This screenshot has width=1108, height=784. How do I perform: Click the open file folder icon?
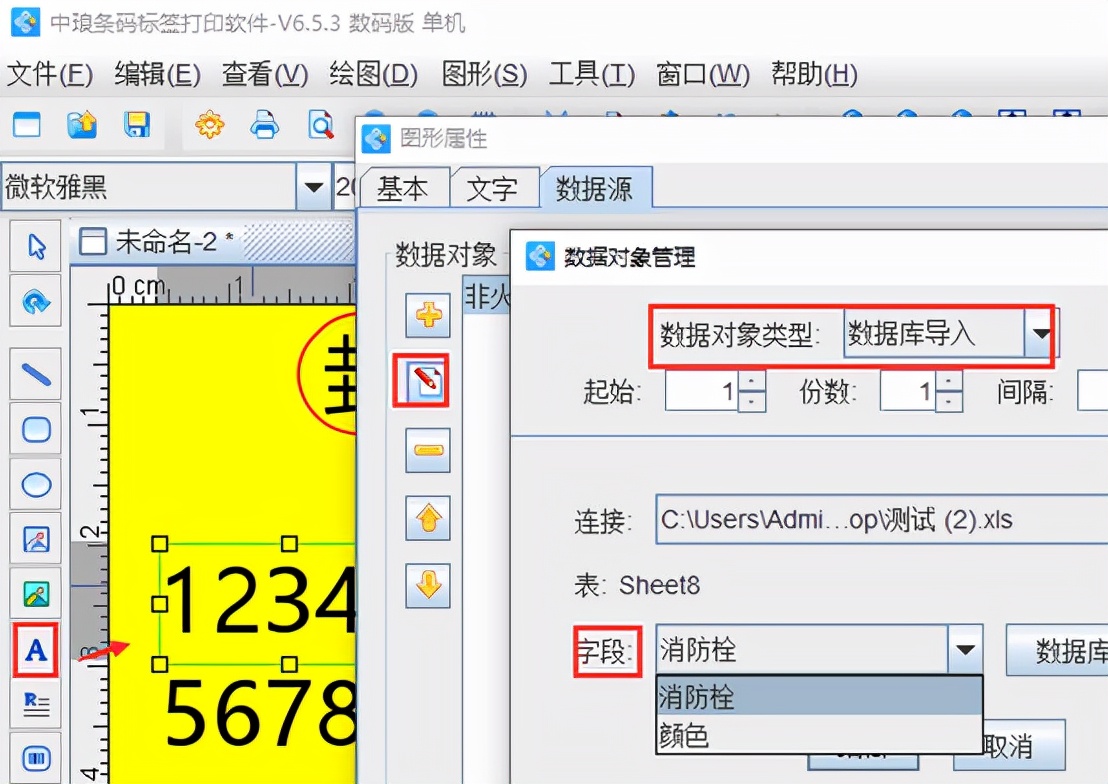pyautogui.click(x=82, y=126)
